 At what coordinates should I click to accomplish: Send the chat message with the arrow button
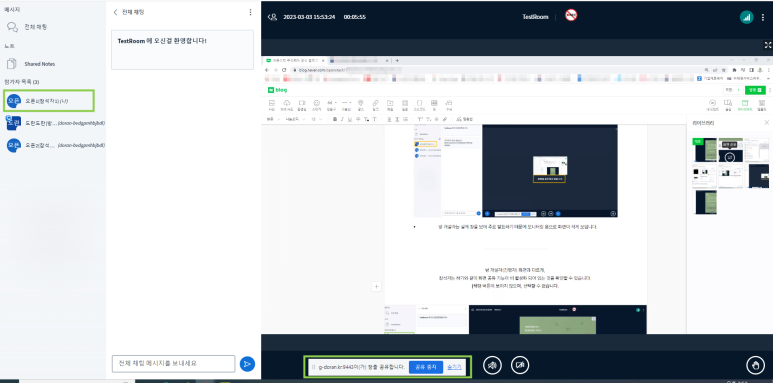247,364
